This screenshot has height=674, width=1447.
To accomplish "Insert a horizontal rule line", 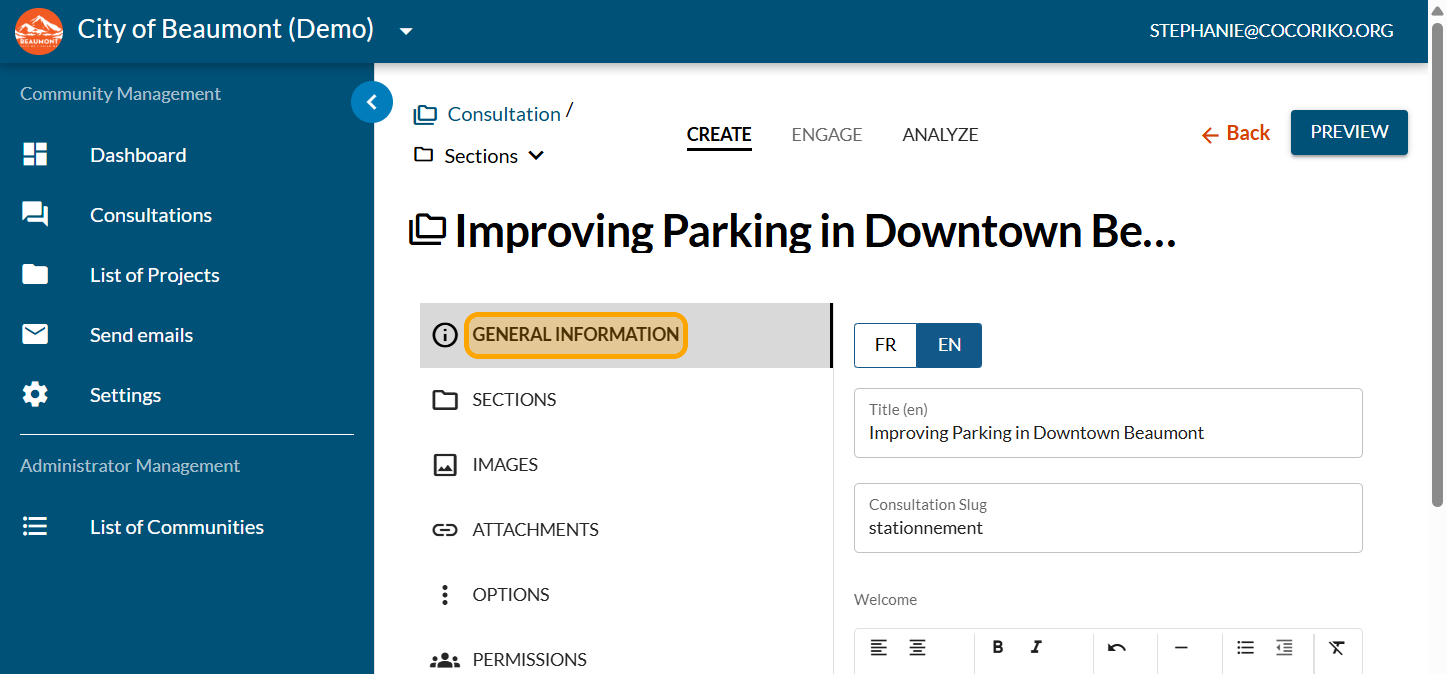I will [x=1181, y=647].
